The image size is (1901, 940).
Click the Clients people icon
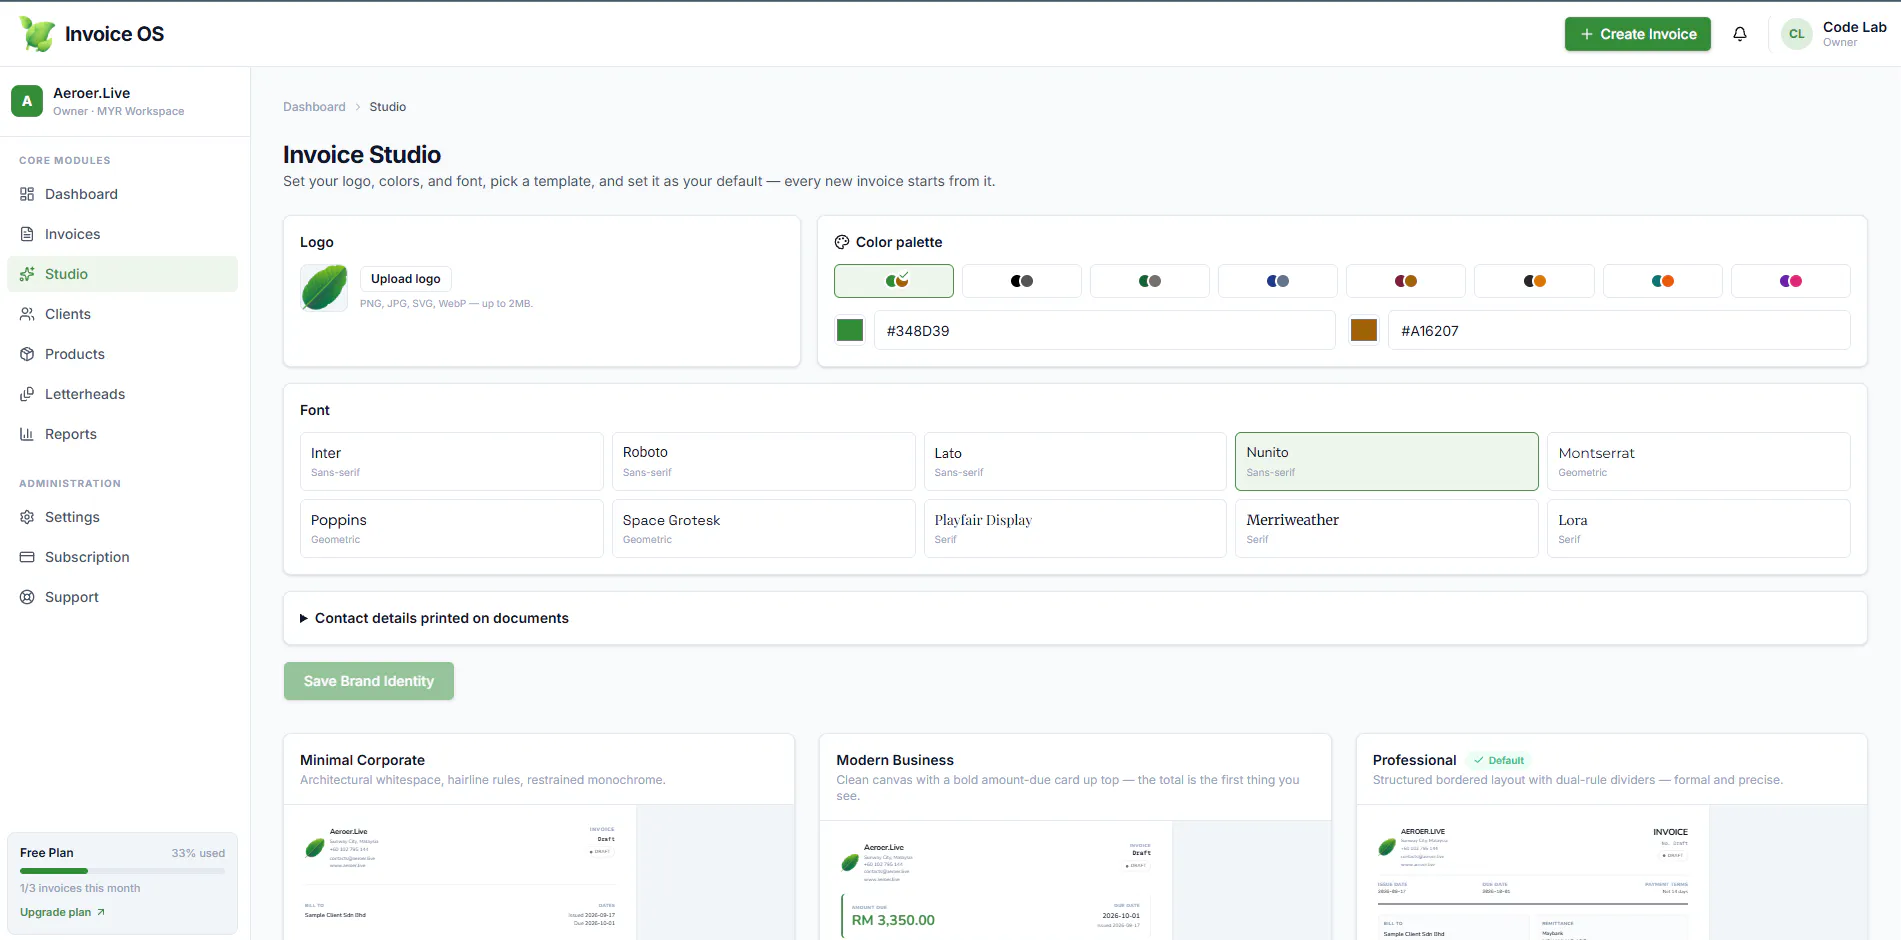tap(27, 314)
